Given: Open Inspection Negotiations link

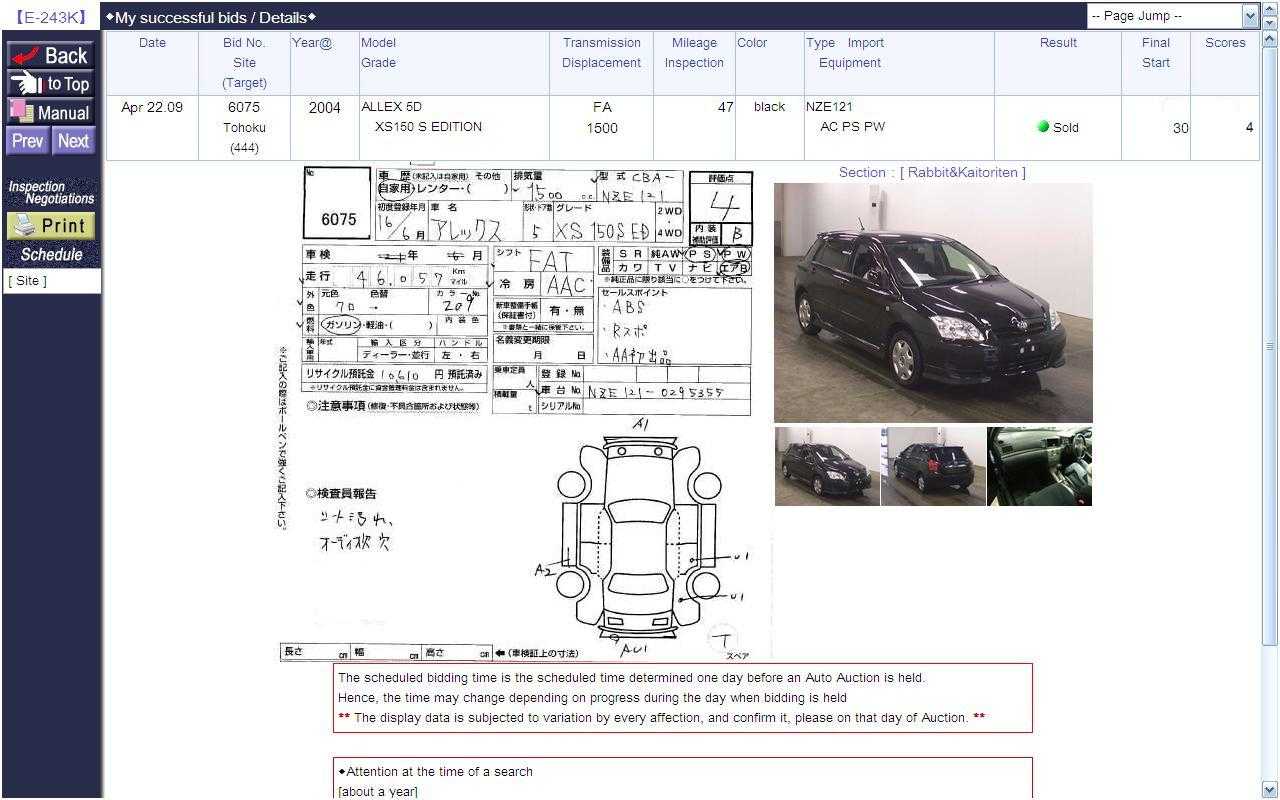Looking at the screenshot, I should (51, 193).
